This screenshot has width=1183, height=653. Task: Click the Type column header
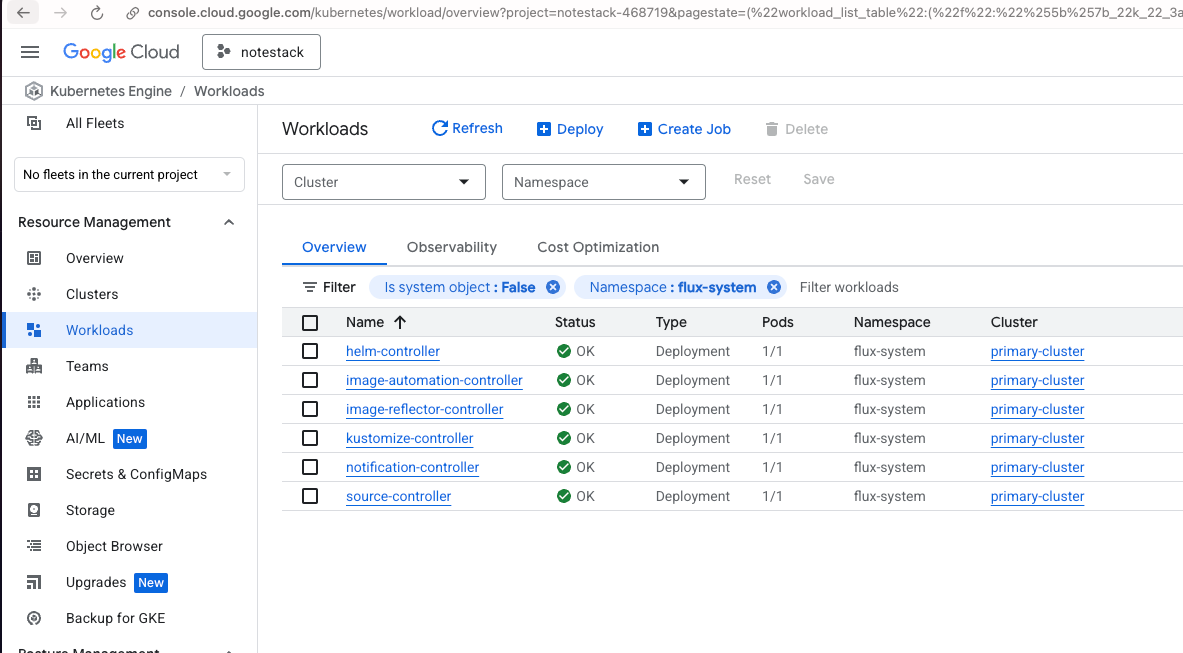coord(671,322)
